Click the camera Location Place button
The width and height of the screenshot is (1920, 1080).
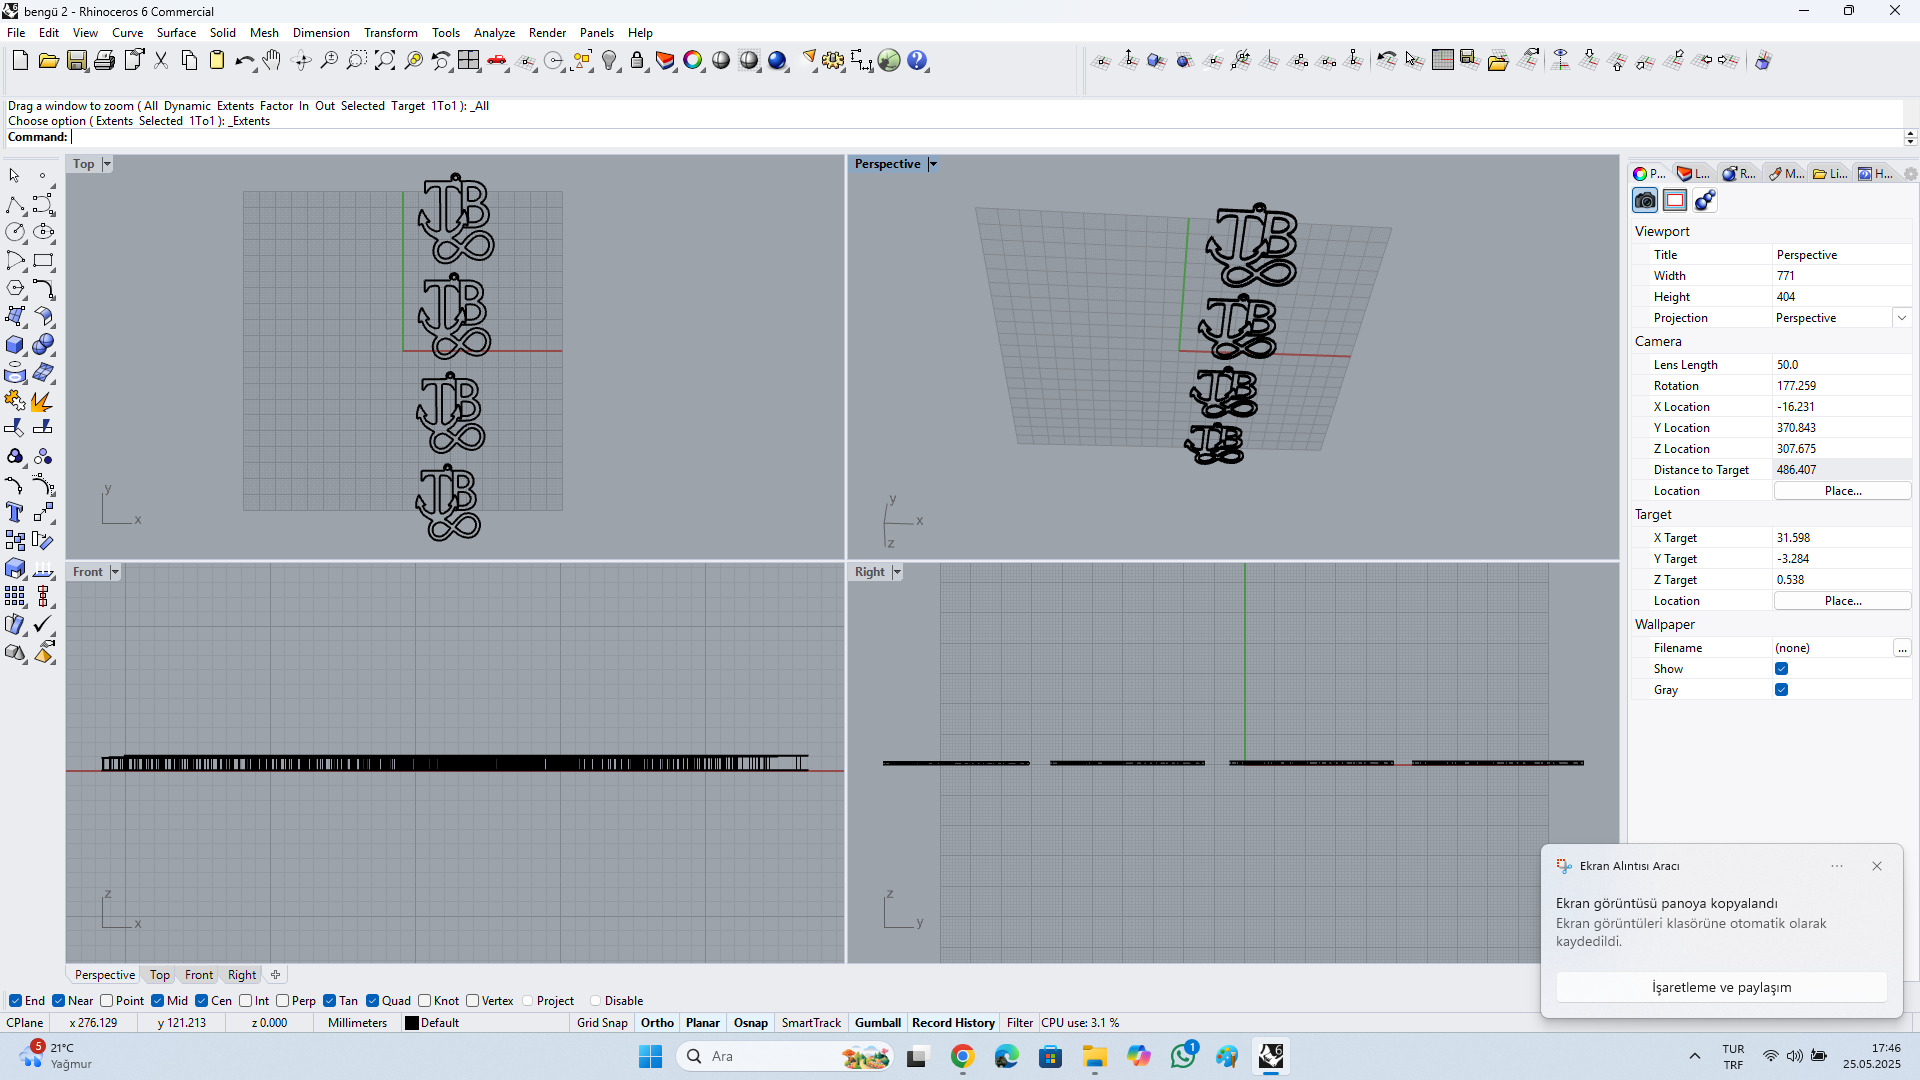pos(1842,491)
